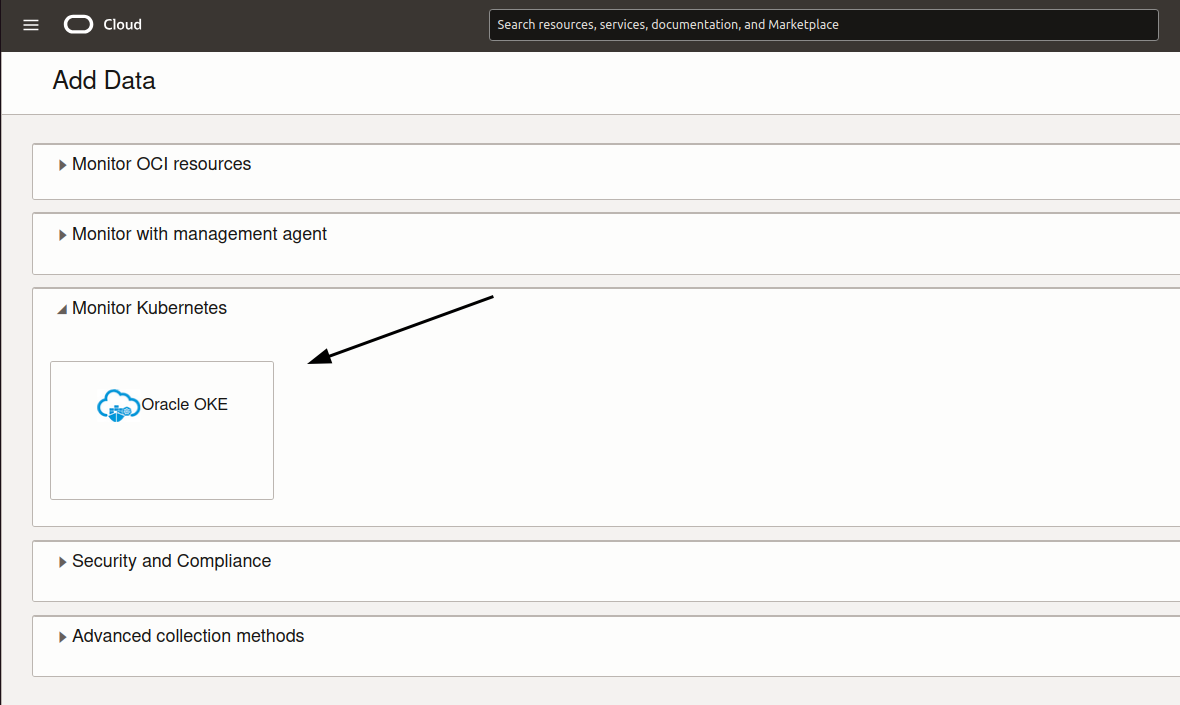Click the Oracle OKE text label
The height and width of the screenshot is (705, 1180).
(185, 405)
